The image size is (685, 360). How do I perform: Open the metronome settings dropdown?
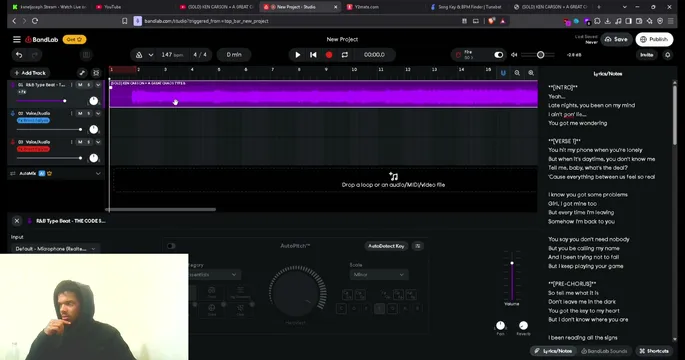click(151, 55)
